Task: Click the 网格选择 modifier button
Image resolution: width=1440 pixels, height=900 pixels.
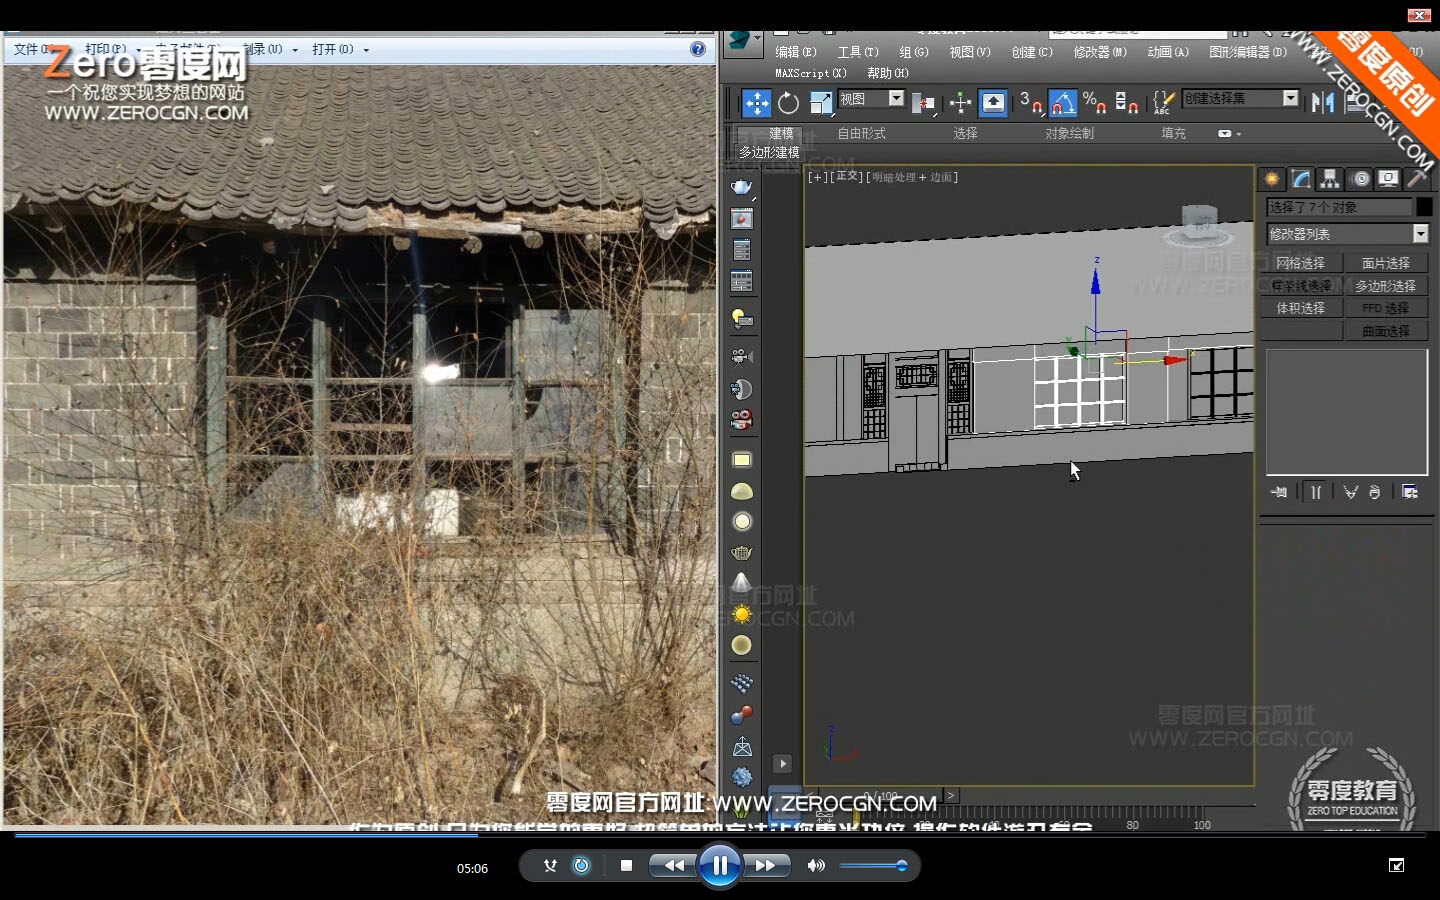Action: [x=1300, y=263]
